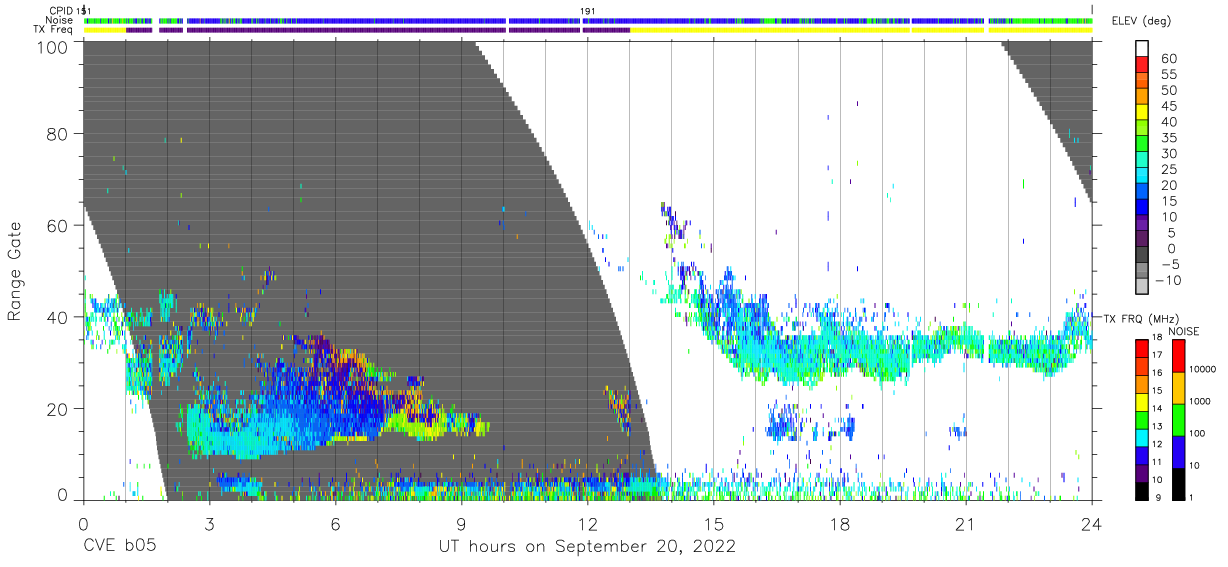Click the '25' label on ELEV colorbar

[x=1169, y=170]
